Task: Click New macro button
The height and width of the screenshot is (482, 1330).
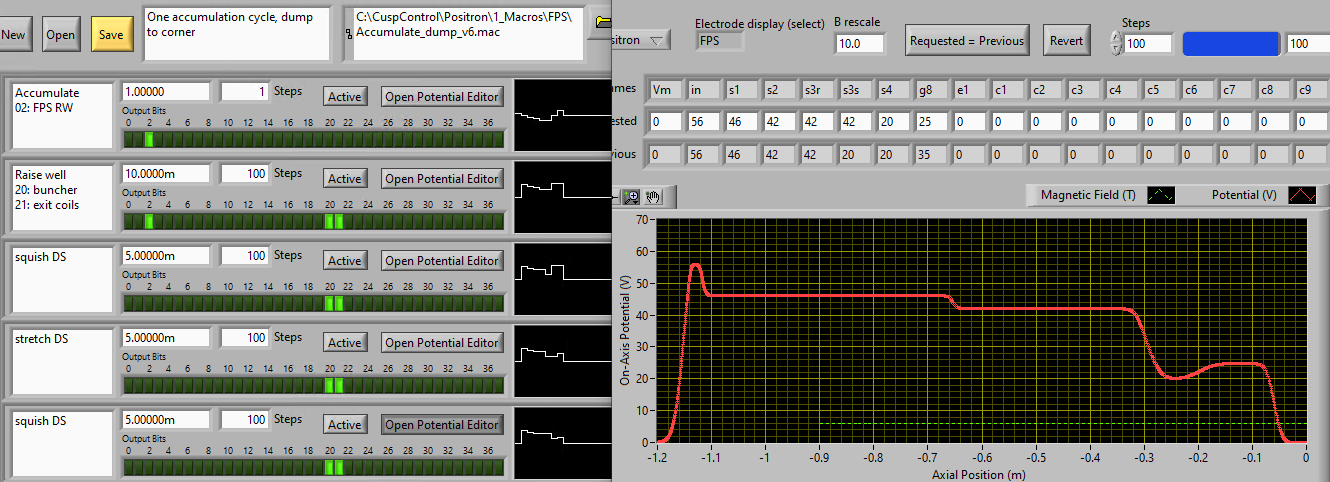Action: coord(14,34)
